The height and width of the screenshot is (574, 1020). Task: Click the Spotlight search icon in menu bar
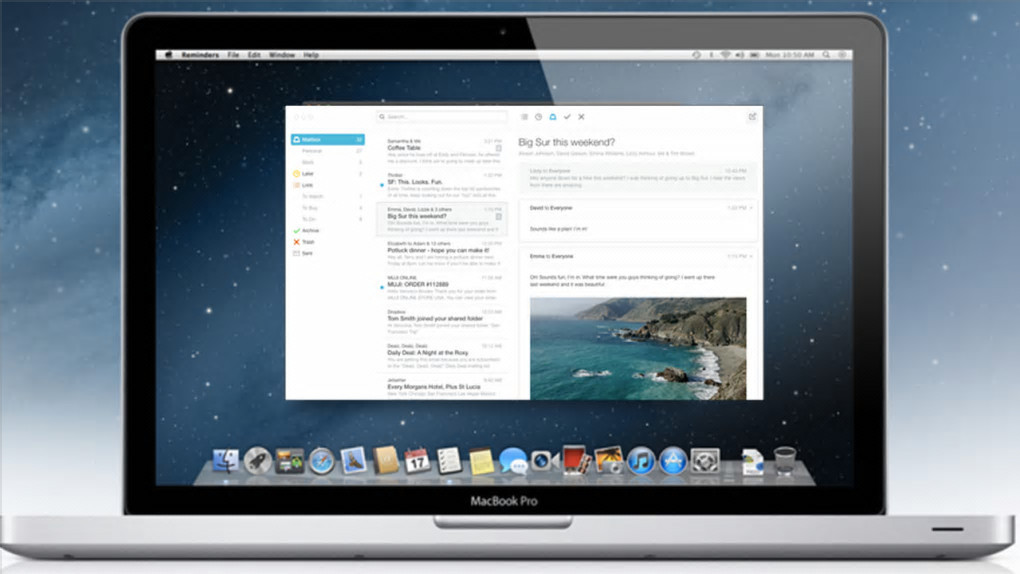click(826, 55)
